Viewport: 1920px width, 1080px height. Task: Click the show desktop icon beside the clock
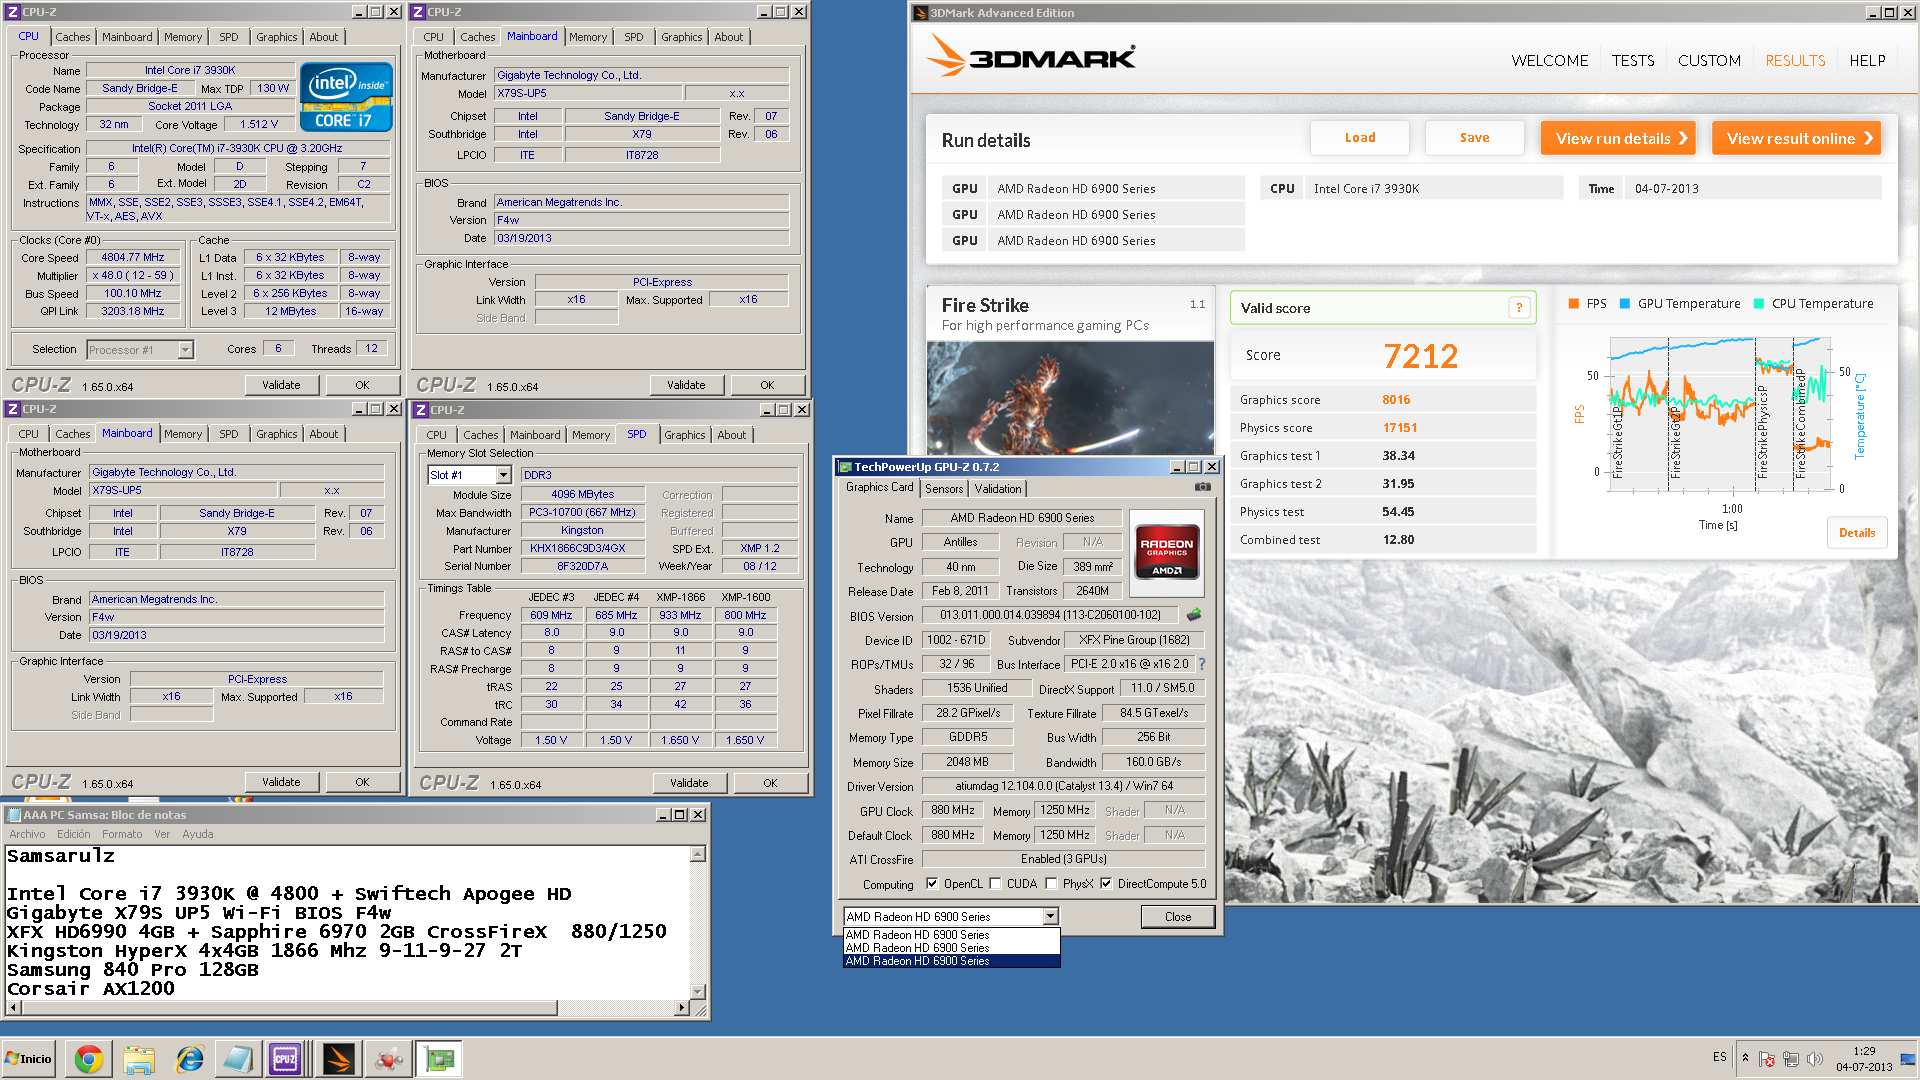click(1908, 1059)
